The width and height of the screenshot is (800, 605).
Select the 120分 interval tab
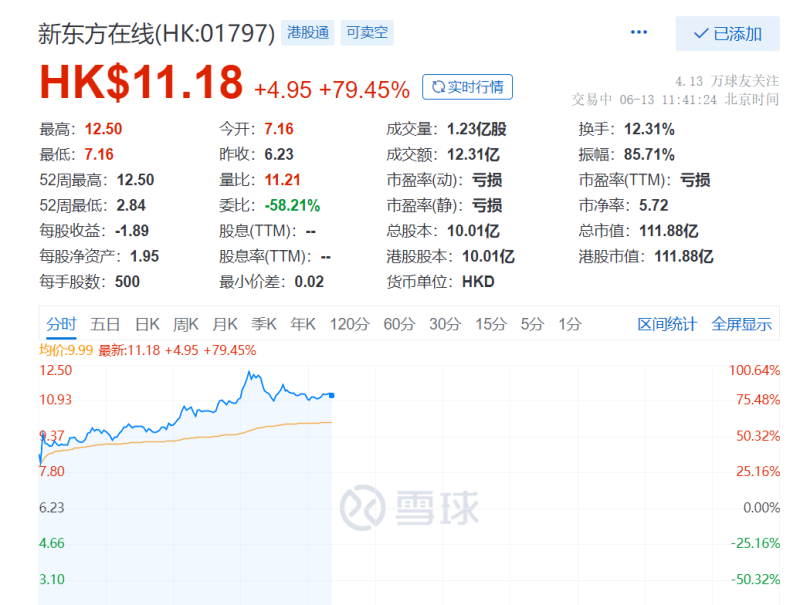pos(349,324)
